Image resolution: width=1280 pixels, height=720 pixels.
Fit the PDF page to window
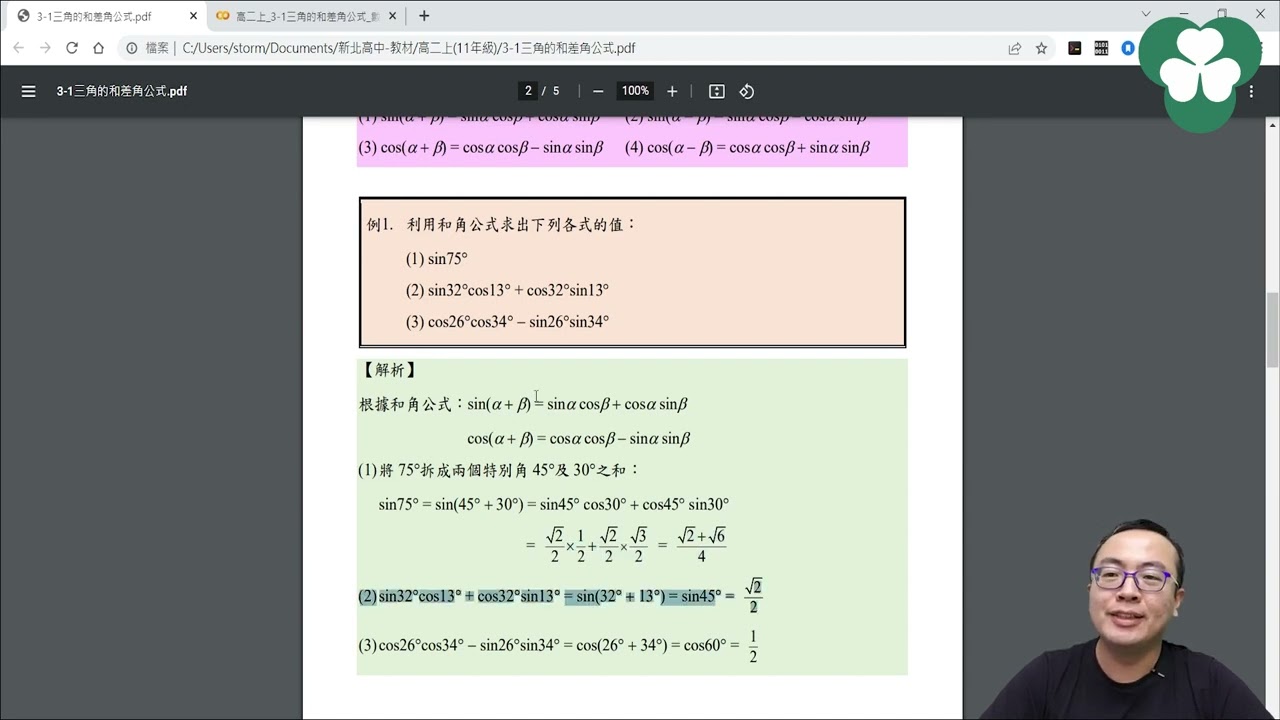click(716, 91)
